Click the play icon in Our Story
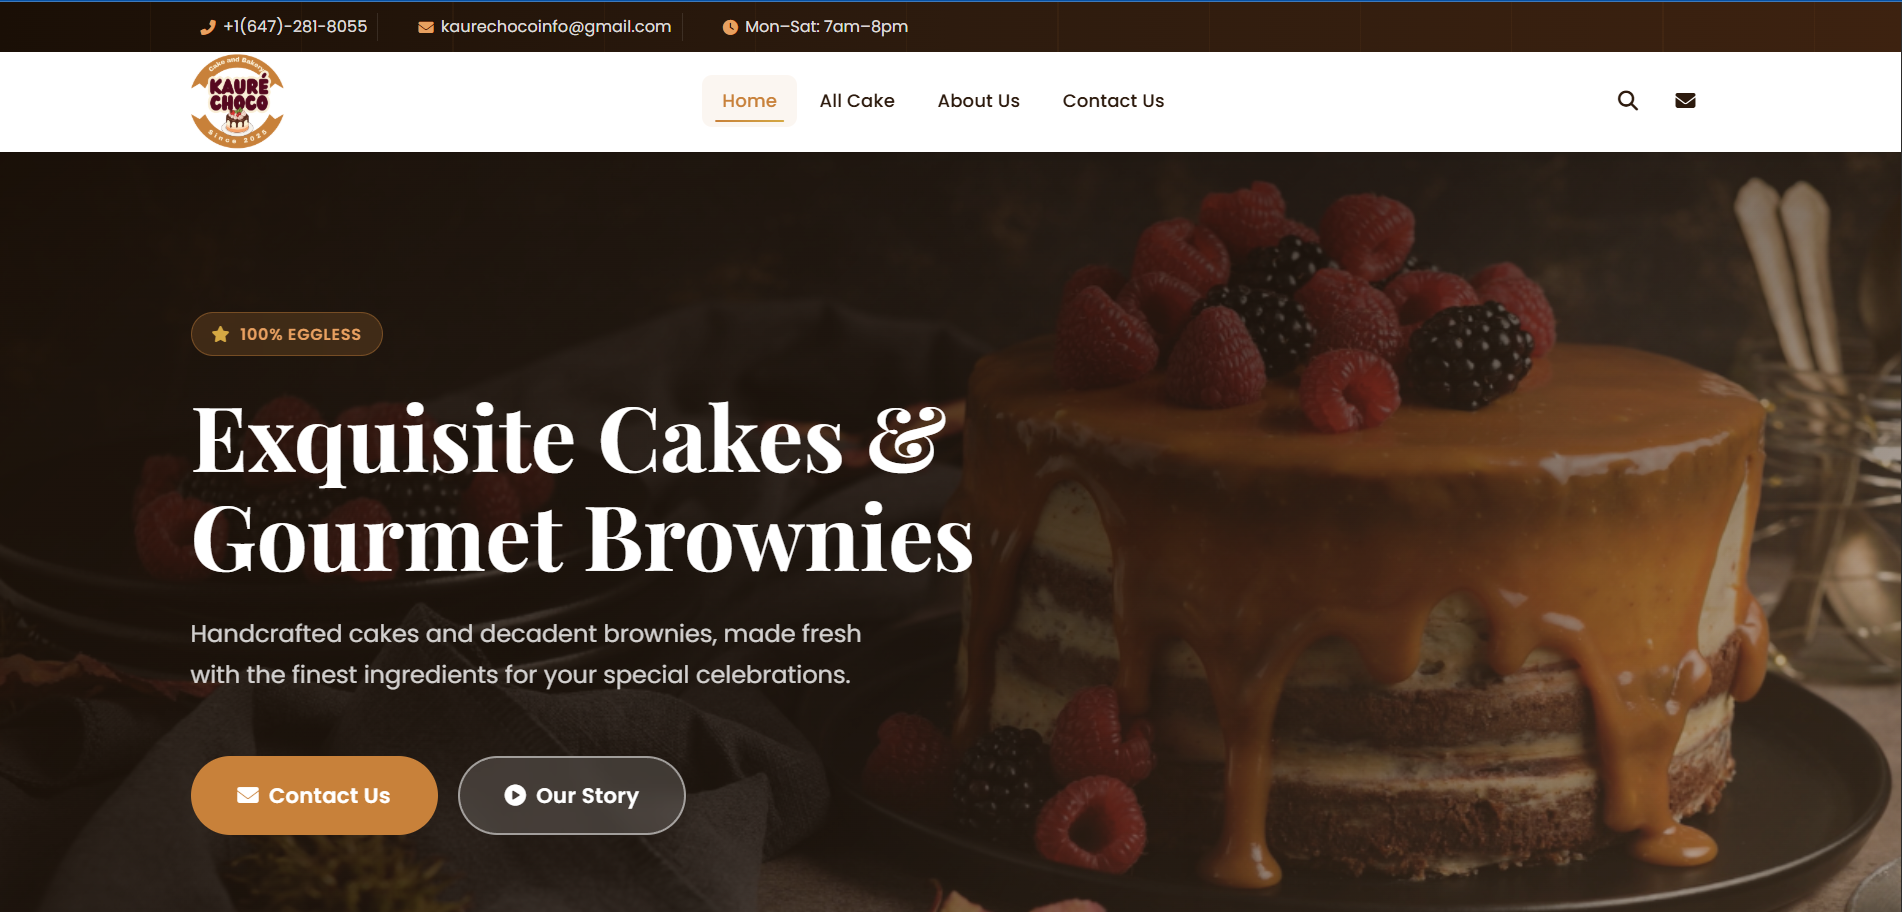1902x912 pixels. pyautogui.click(x=515, y=795)
